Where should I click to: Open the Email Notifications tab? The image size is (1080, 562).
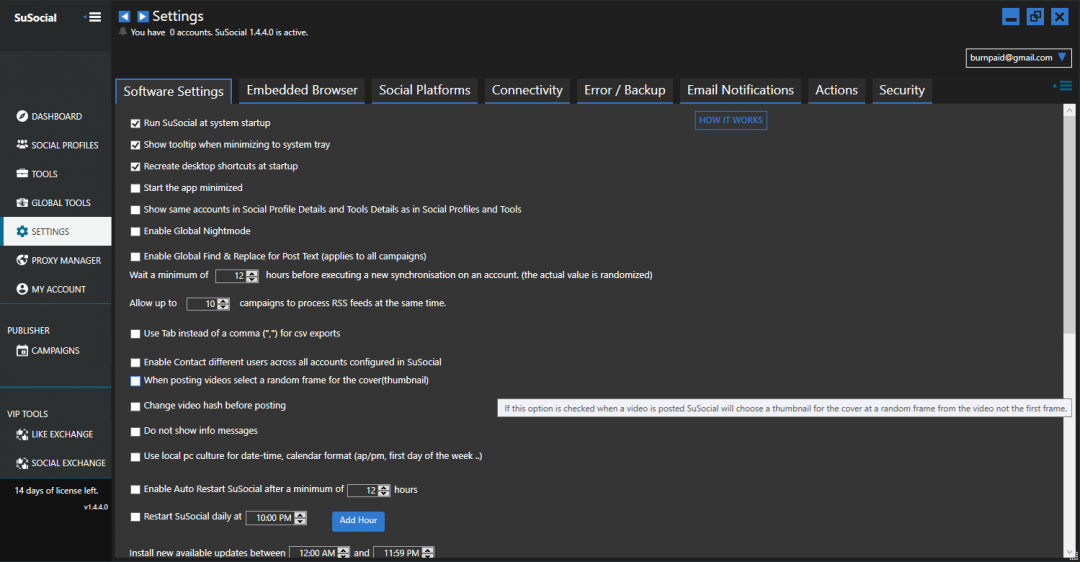pos(740,91)
